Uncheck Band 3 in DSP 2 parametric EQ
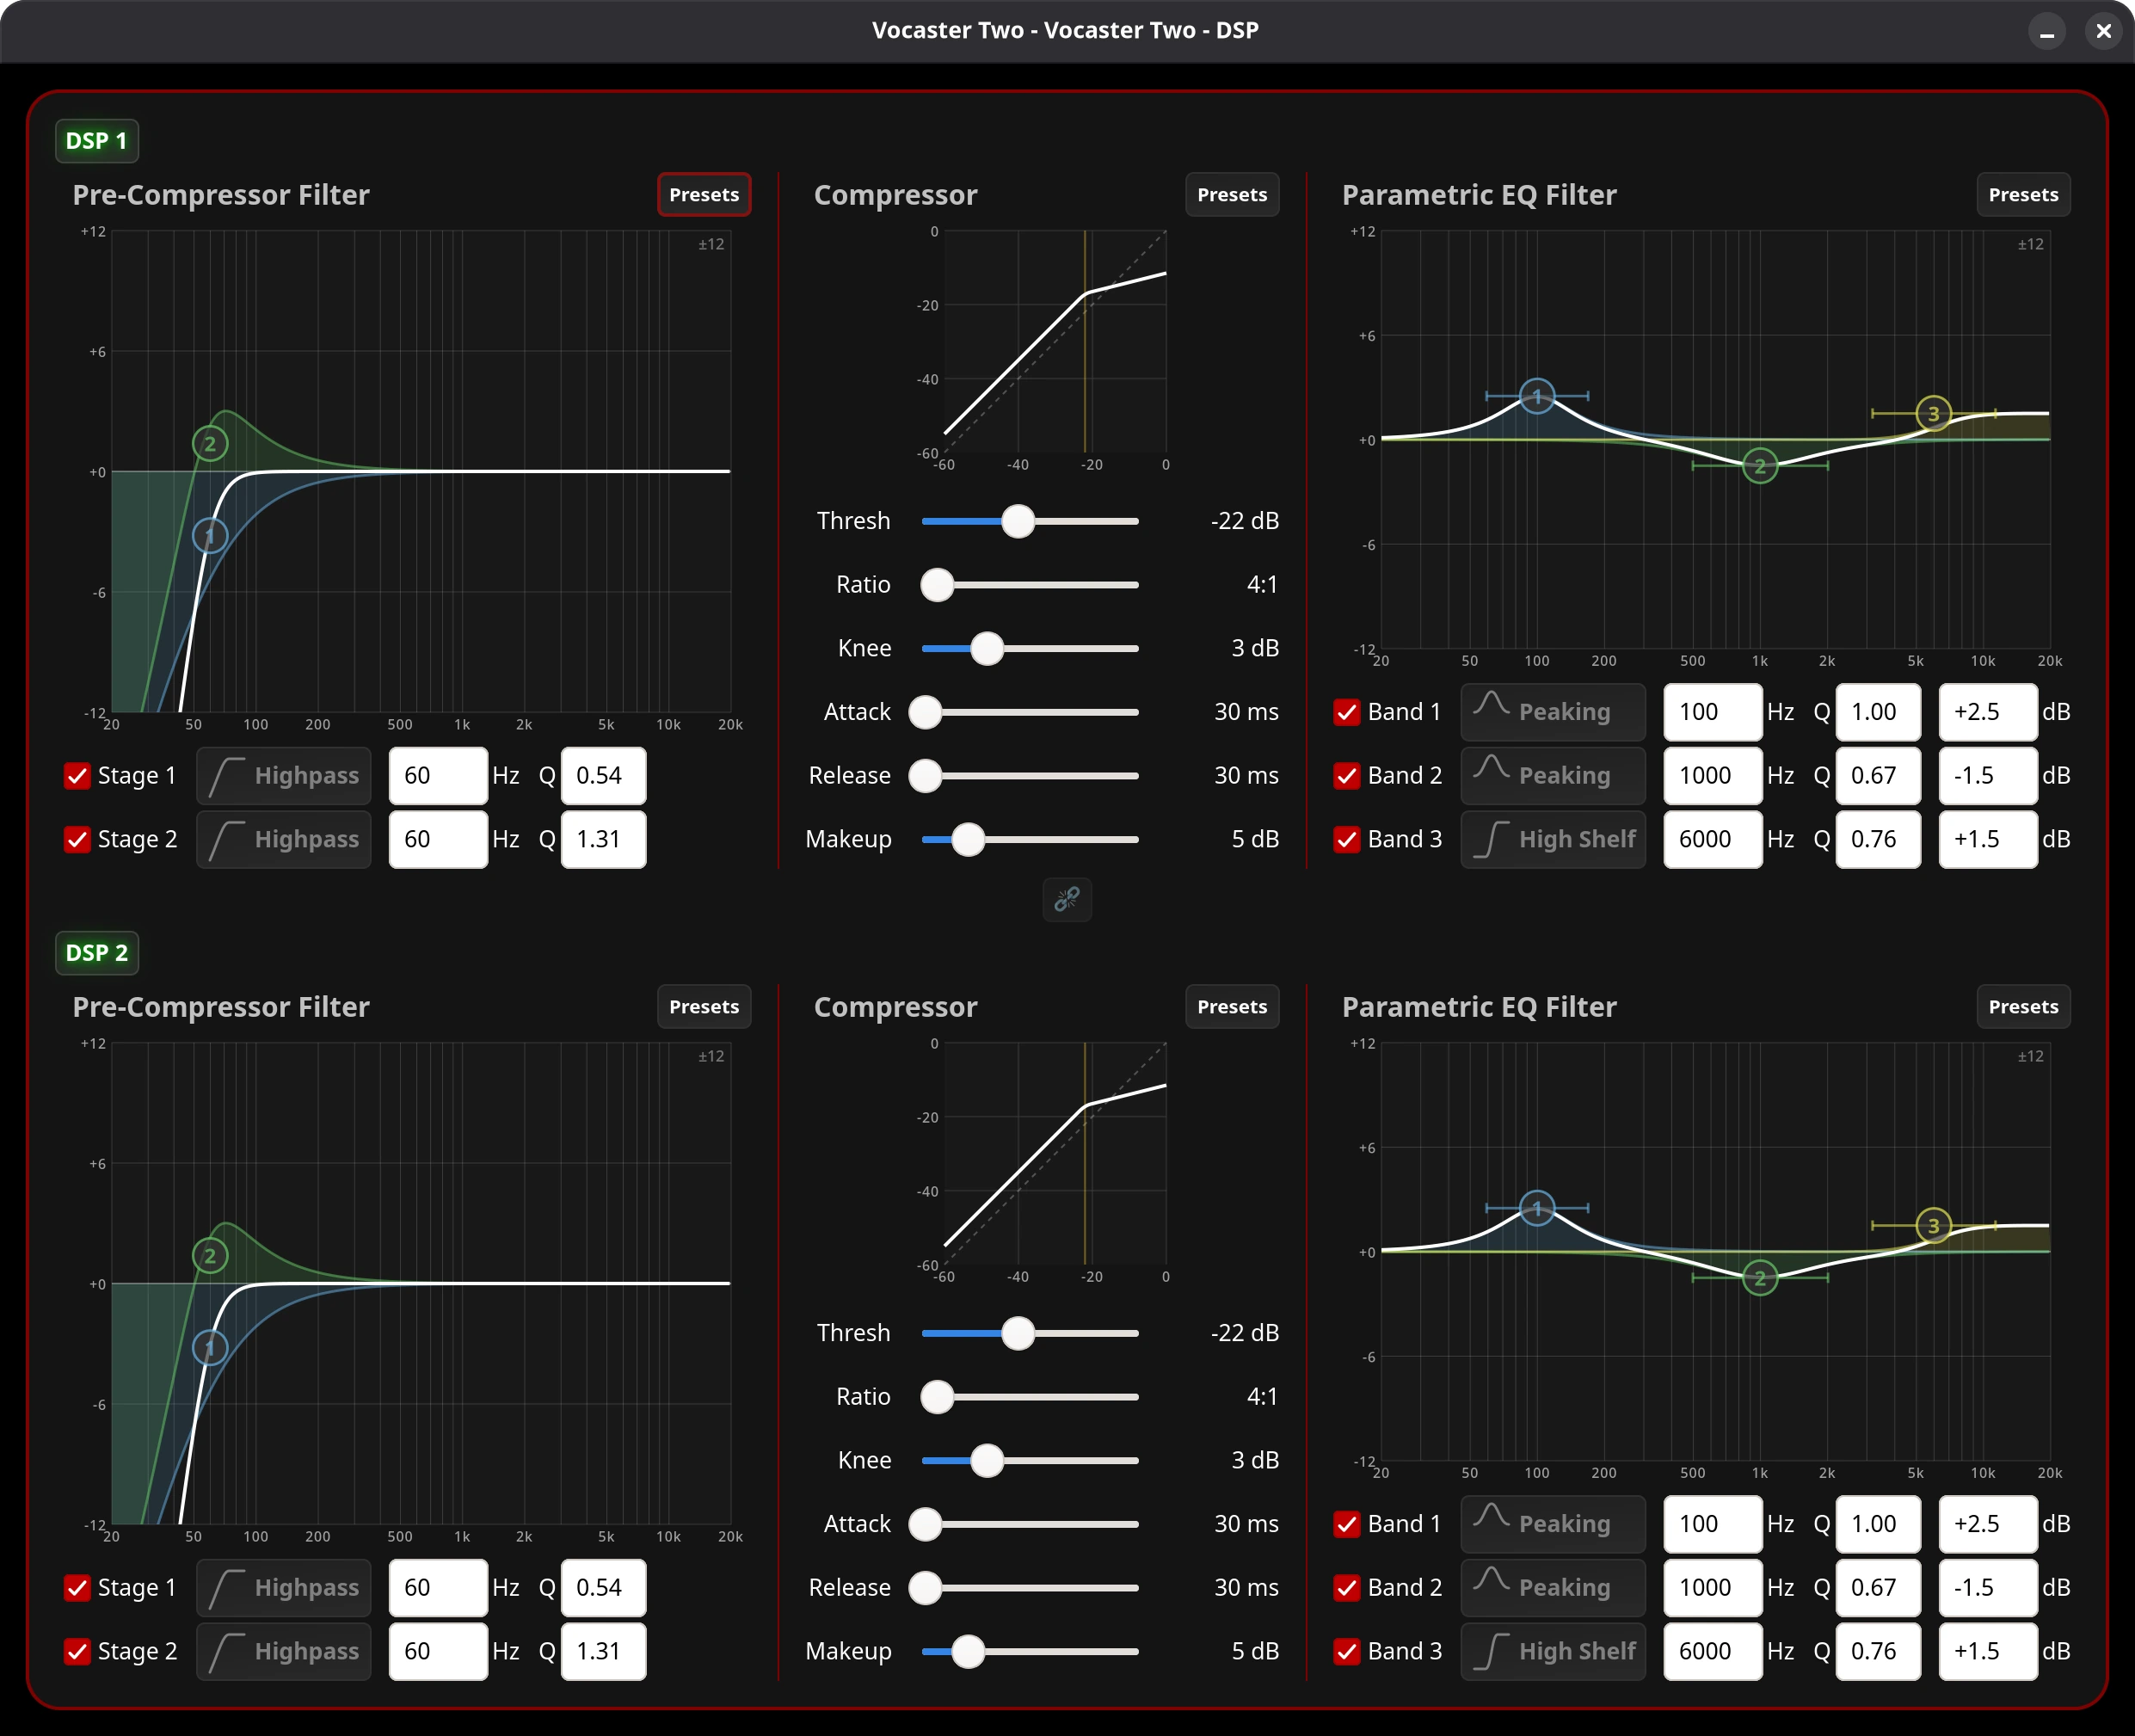Image resolution: width=2135 pixels, height=1736 pixels. pyautogui.click(x=1347, y=1651)
